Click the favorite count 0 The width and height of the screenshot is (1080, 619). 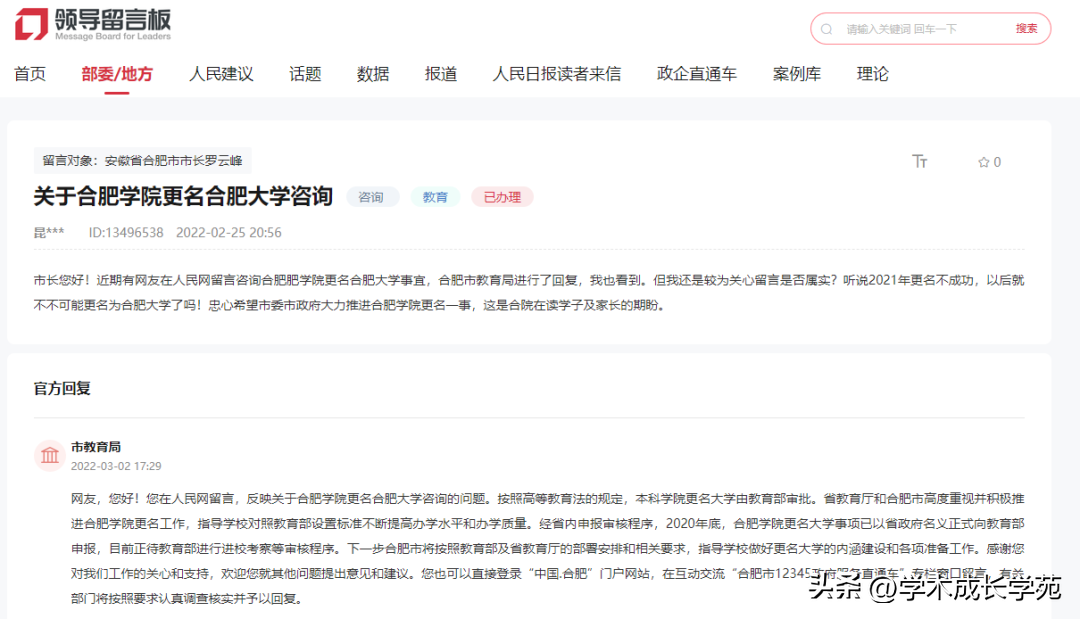click(x=997, y=162)
